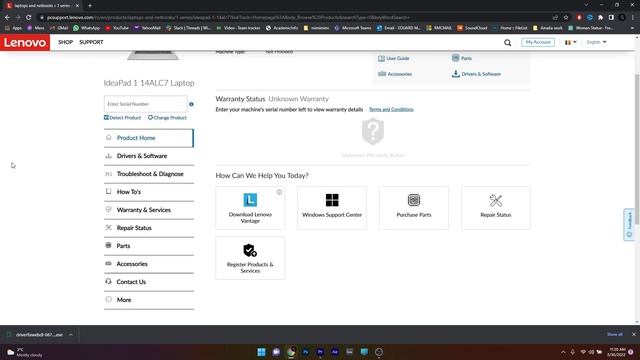Screen dimensions: 640x360
Task: Open the SHOP menu
Action: [x=65, y=42]
